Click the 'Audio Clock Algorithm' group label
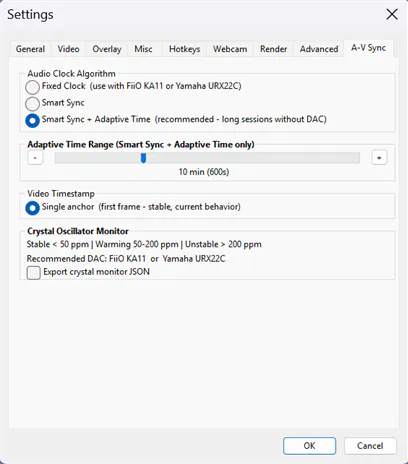This screenshot has width=408, height=464. point(71,74)
